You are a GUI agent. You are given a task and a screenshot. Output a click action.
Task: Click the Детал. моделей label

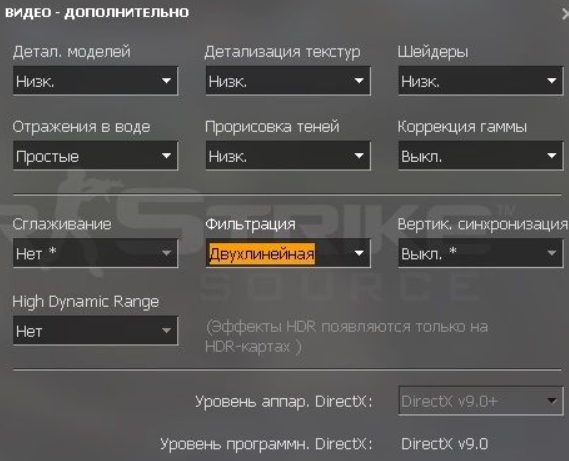click(71, 52)
